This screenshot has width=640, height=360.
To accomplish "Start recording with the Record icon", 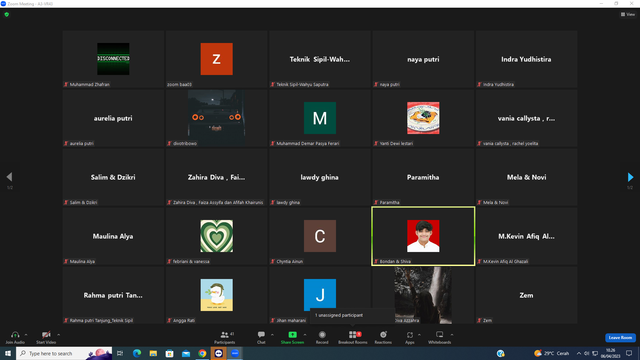I will point(322,335).
